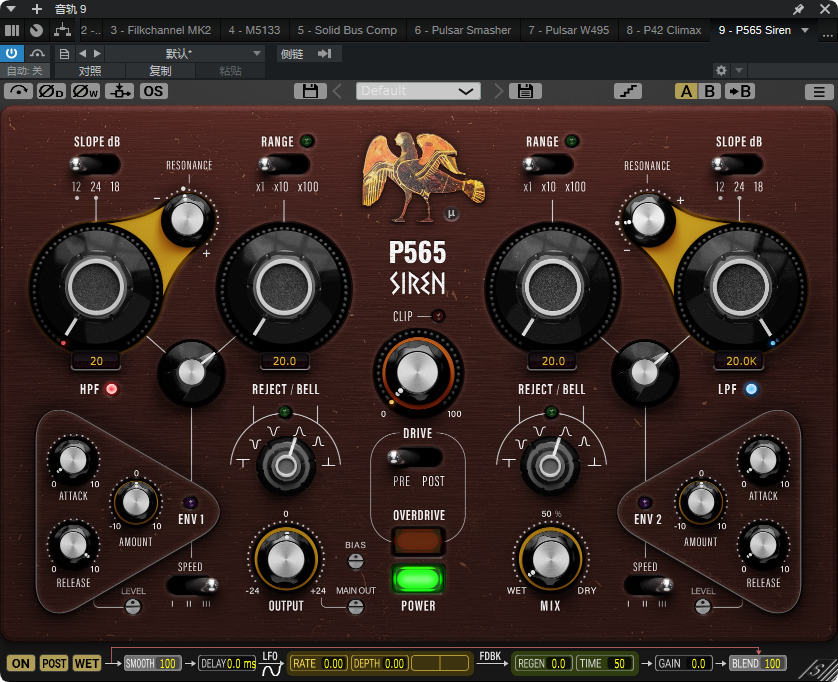Show more options via ellipsis button
838x682 pixels.
pyautogui.click(x=827, y=35)
